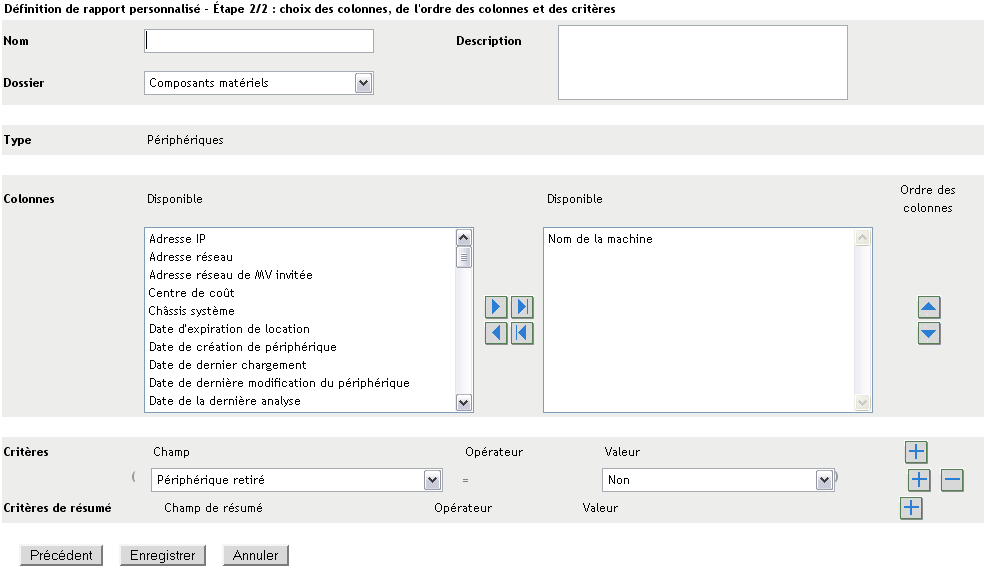Select Nom de la machine column

[x=600, y=239]
